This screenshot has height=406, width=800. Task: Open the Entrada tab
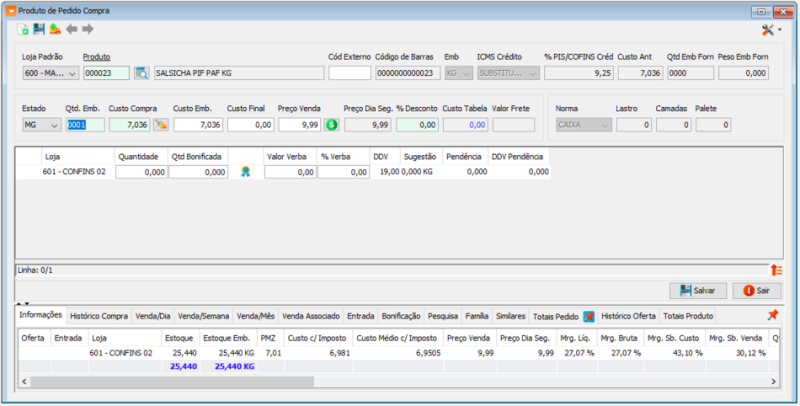[361, 316]
